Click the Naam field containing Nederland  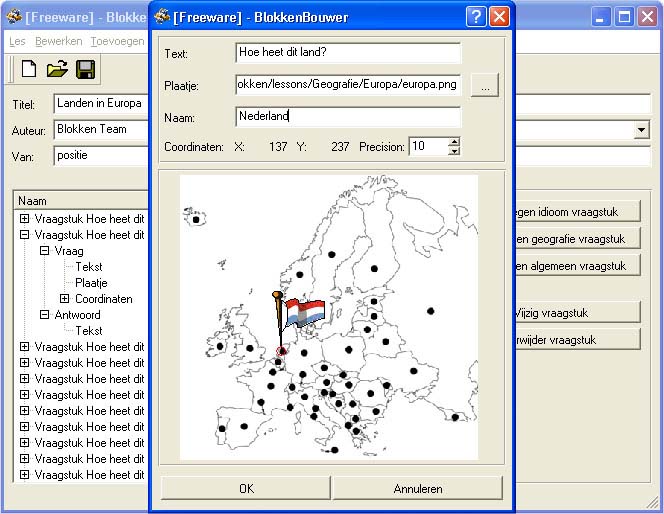click(348, 117)
